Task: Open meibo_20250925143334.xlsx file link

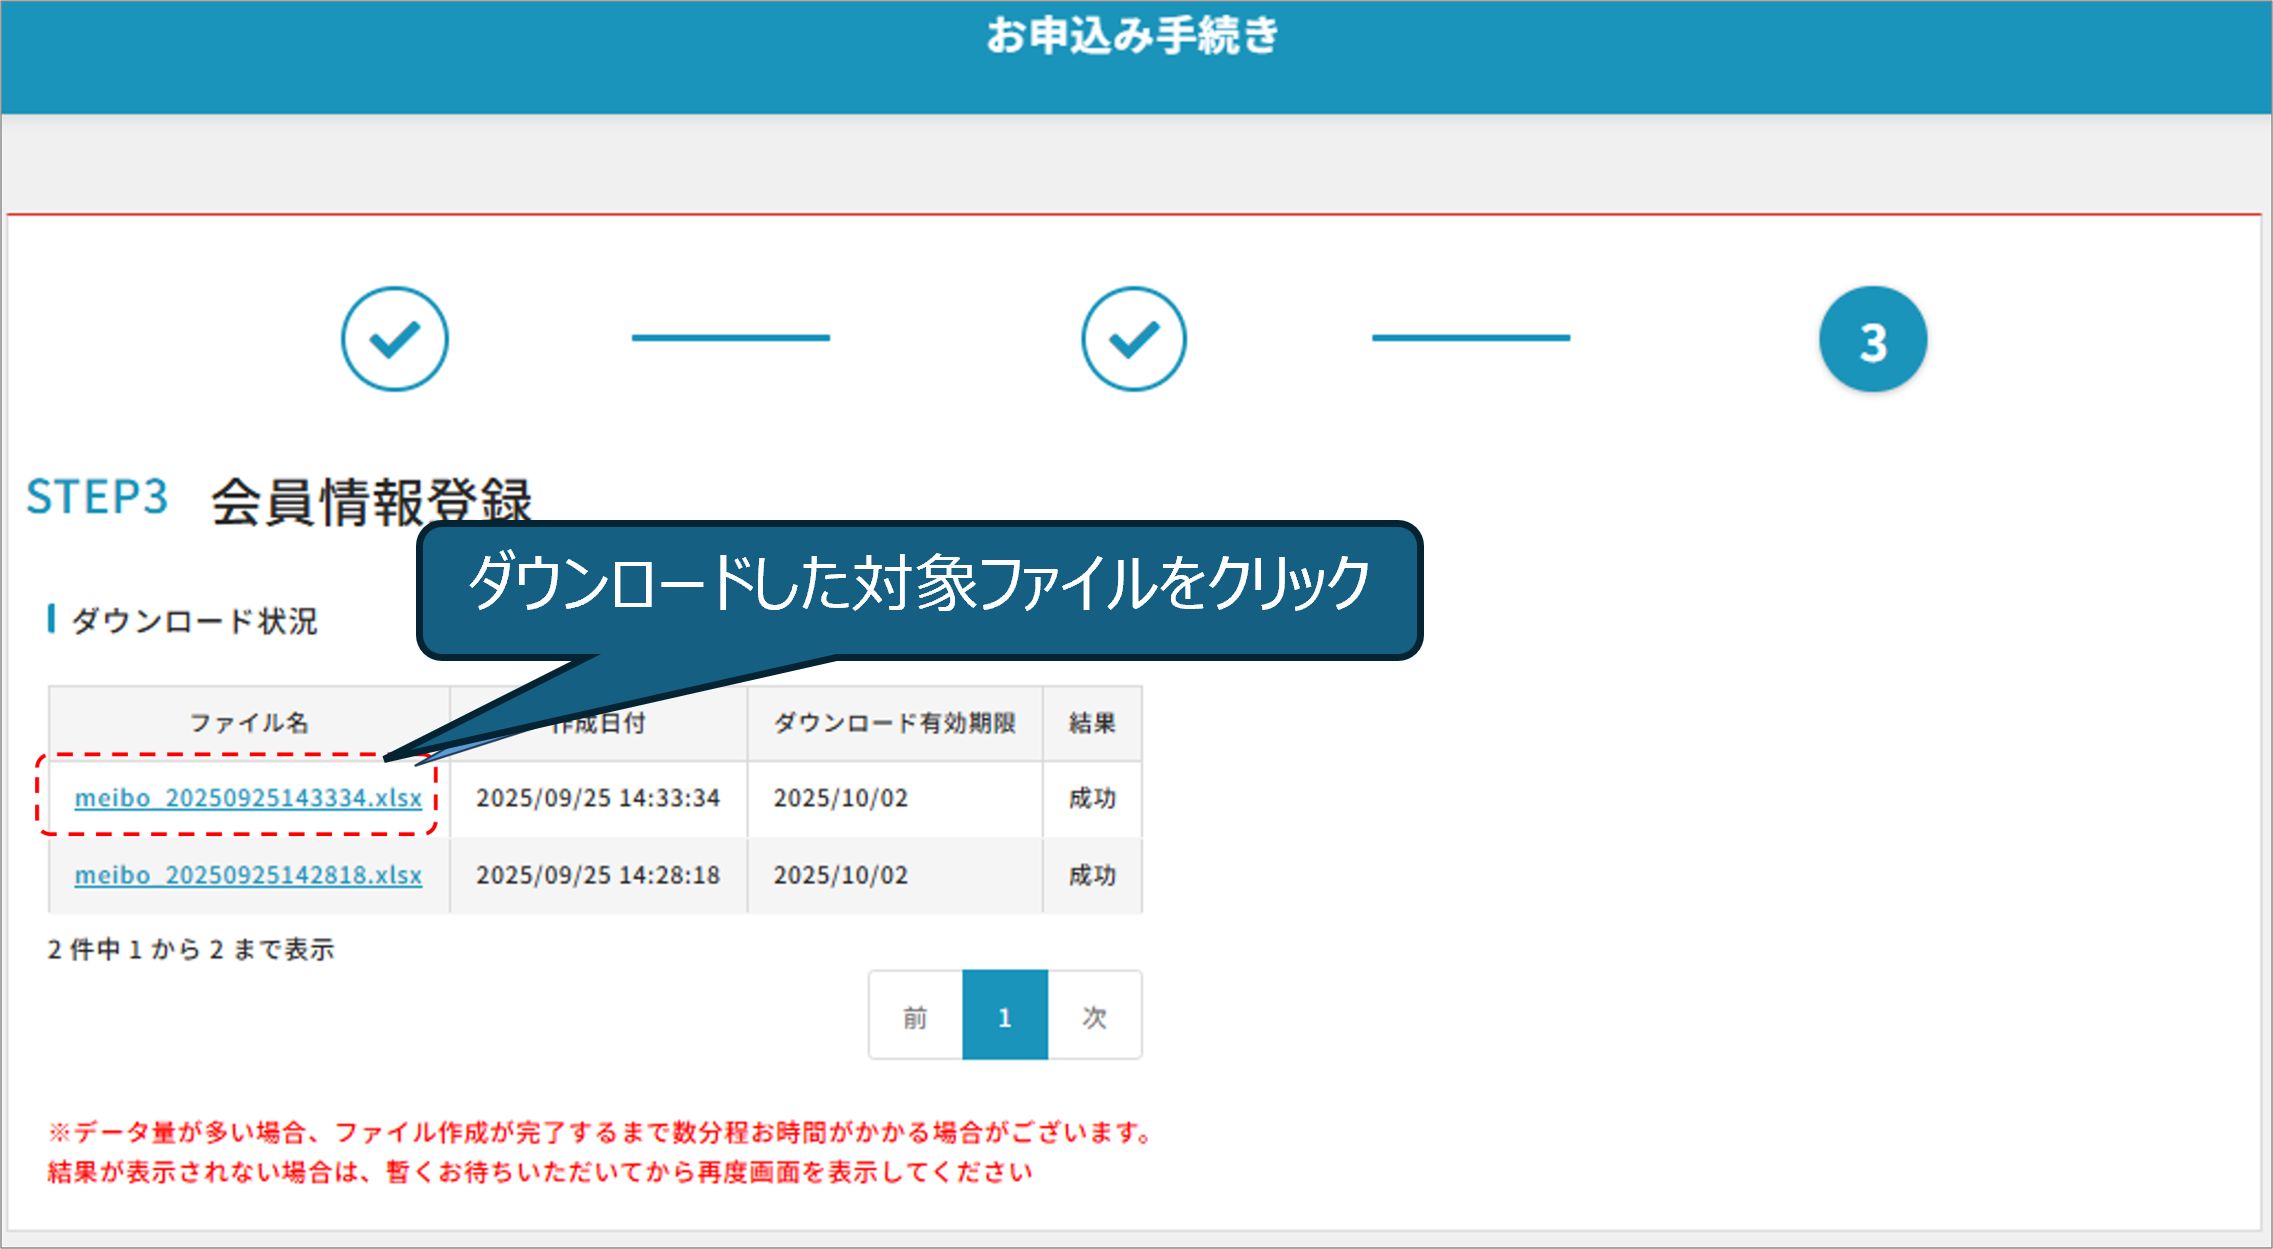Action: pos(248,798)
